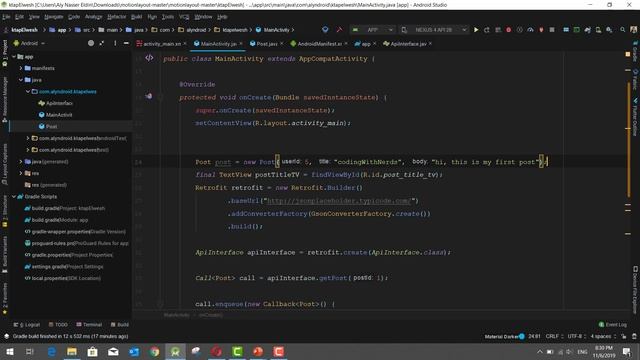This screenshot has width=640, height=360.
Task: Collapse all with the Project panel arrows icon
Action: coord(102,43)
